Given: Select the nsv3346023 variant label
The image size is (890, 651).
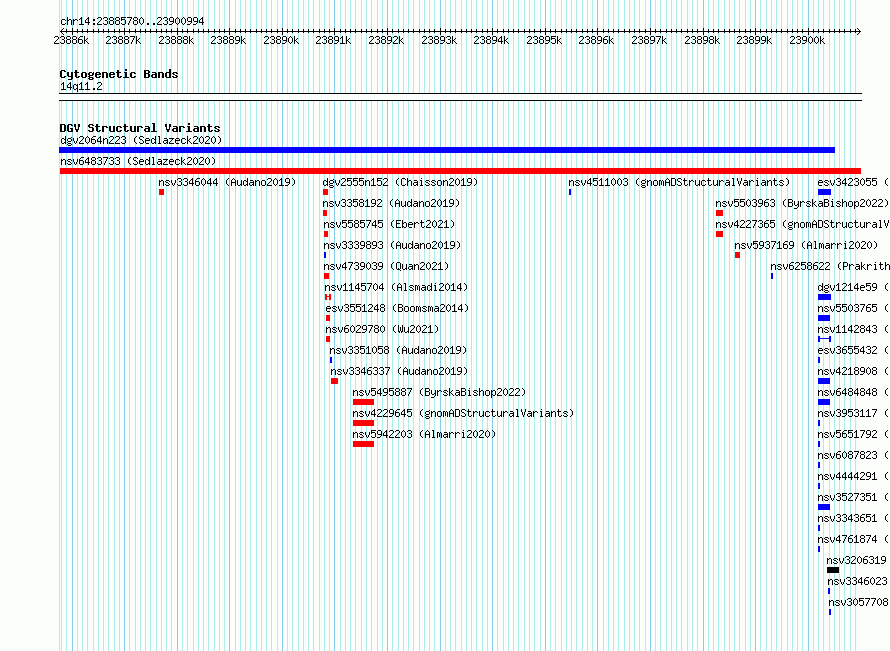Looking at the screenshot, I should pos(858,581).
